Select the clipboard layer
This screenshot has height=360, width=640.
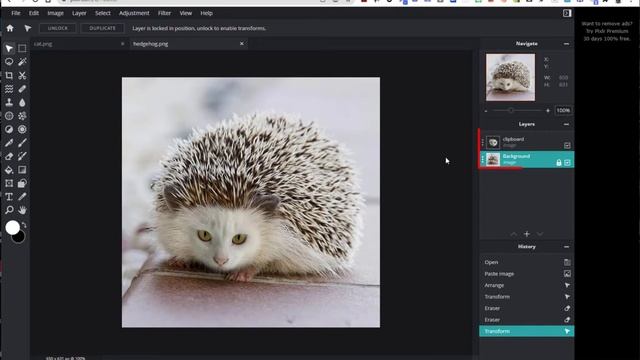[527, 142]
